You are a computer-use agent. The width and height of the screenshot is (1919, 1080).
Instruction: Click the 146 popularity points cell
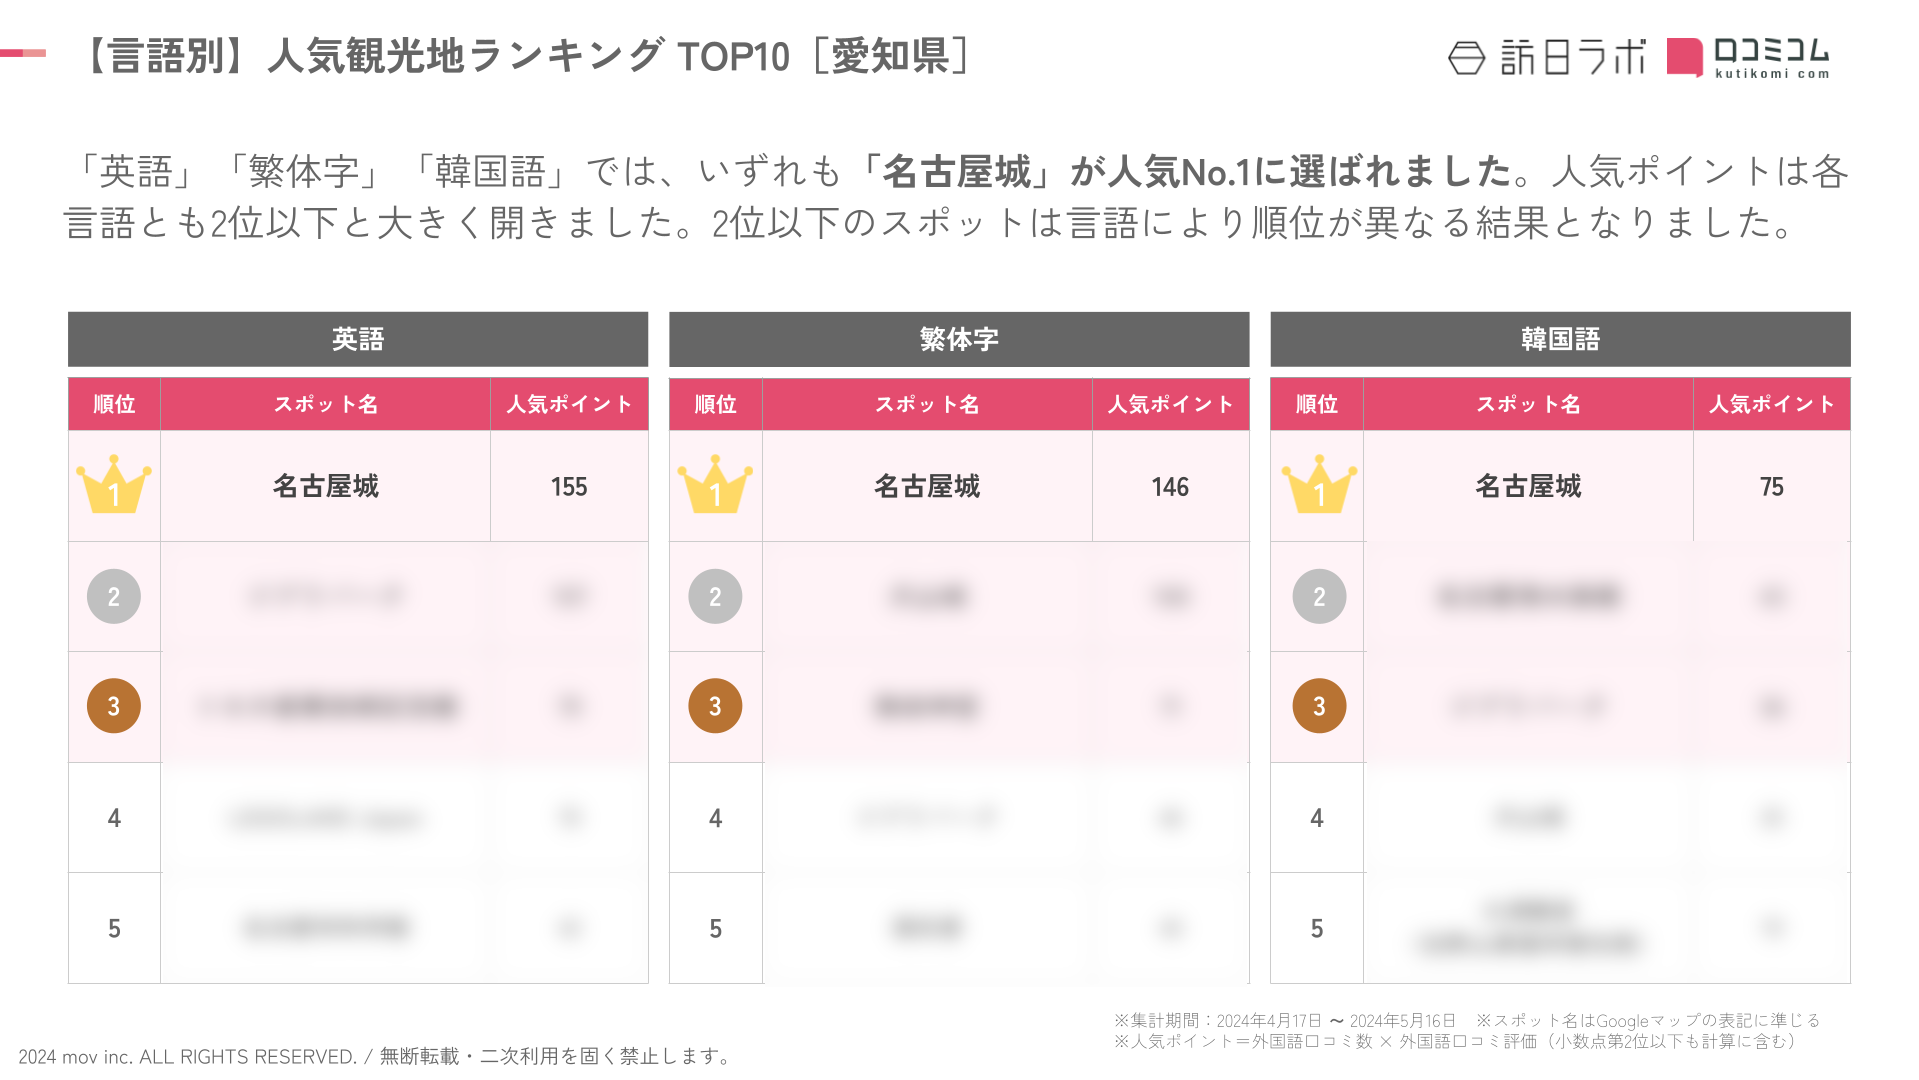click(1170, 487)
